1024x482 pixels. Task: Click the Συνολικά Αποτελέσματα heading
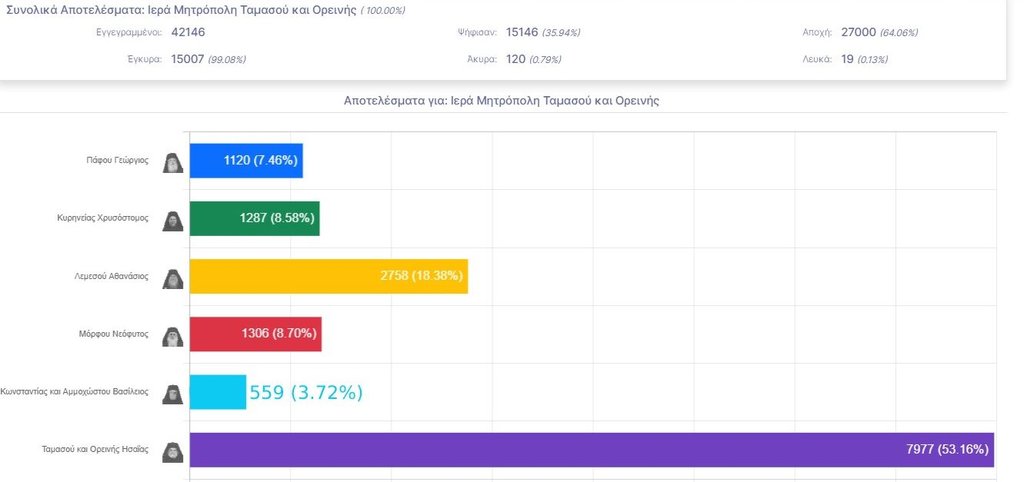coord(182,10)
